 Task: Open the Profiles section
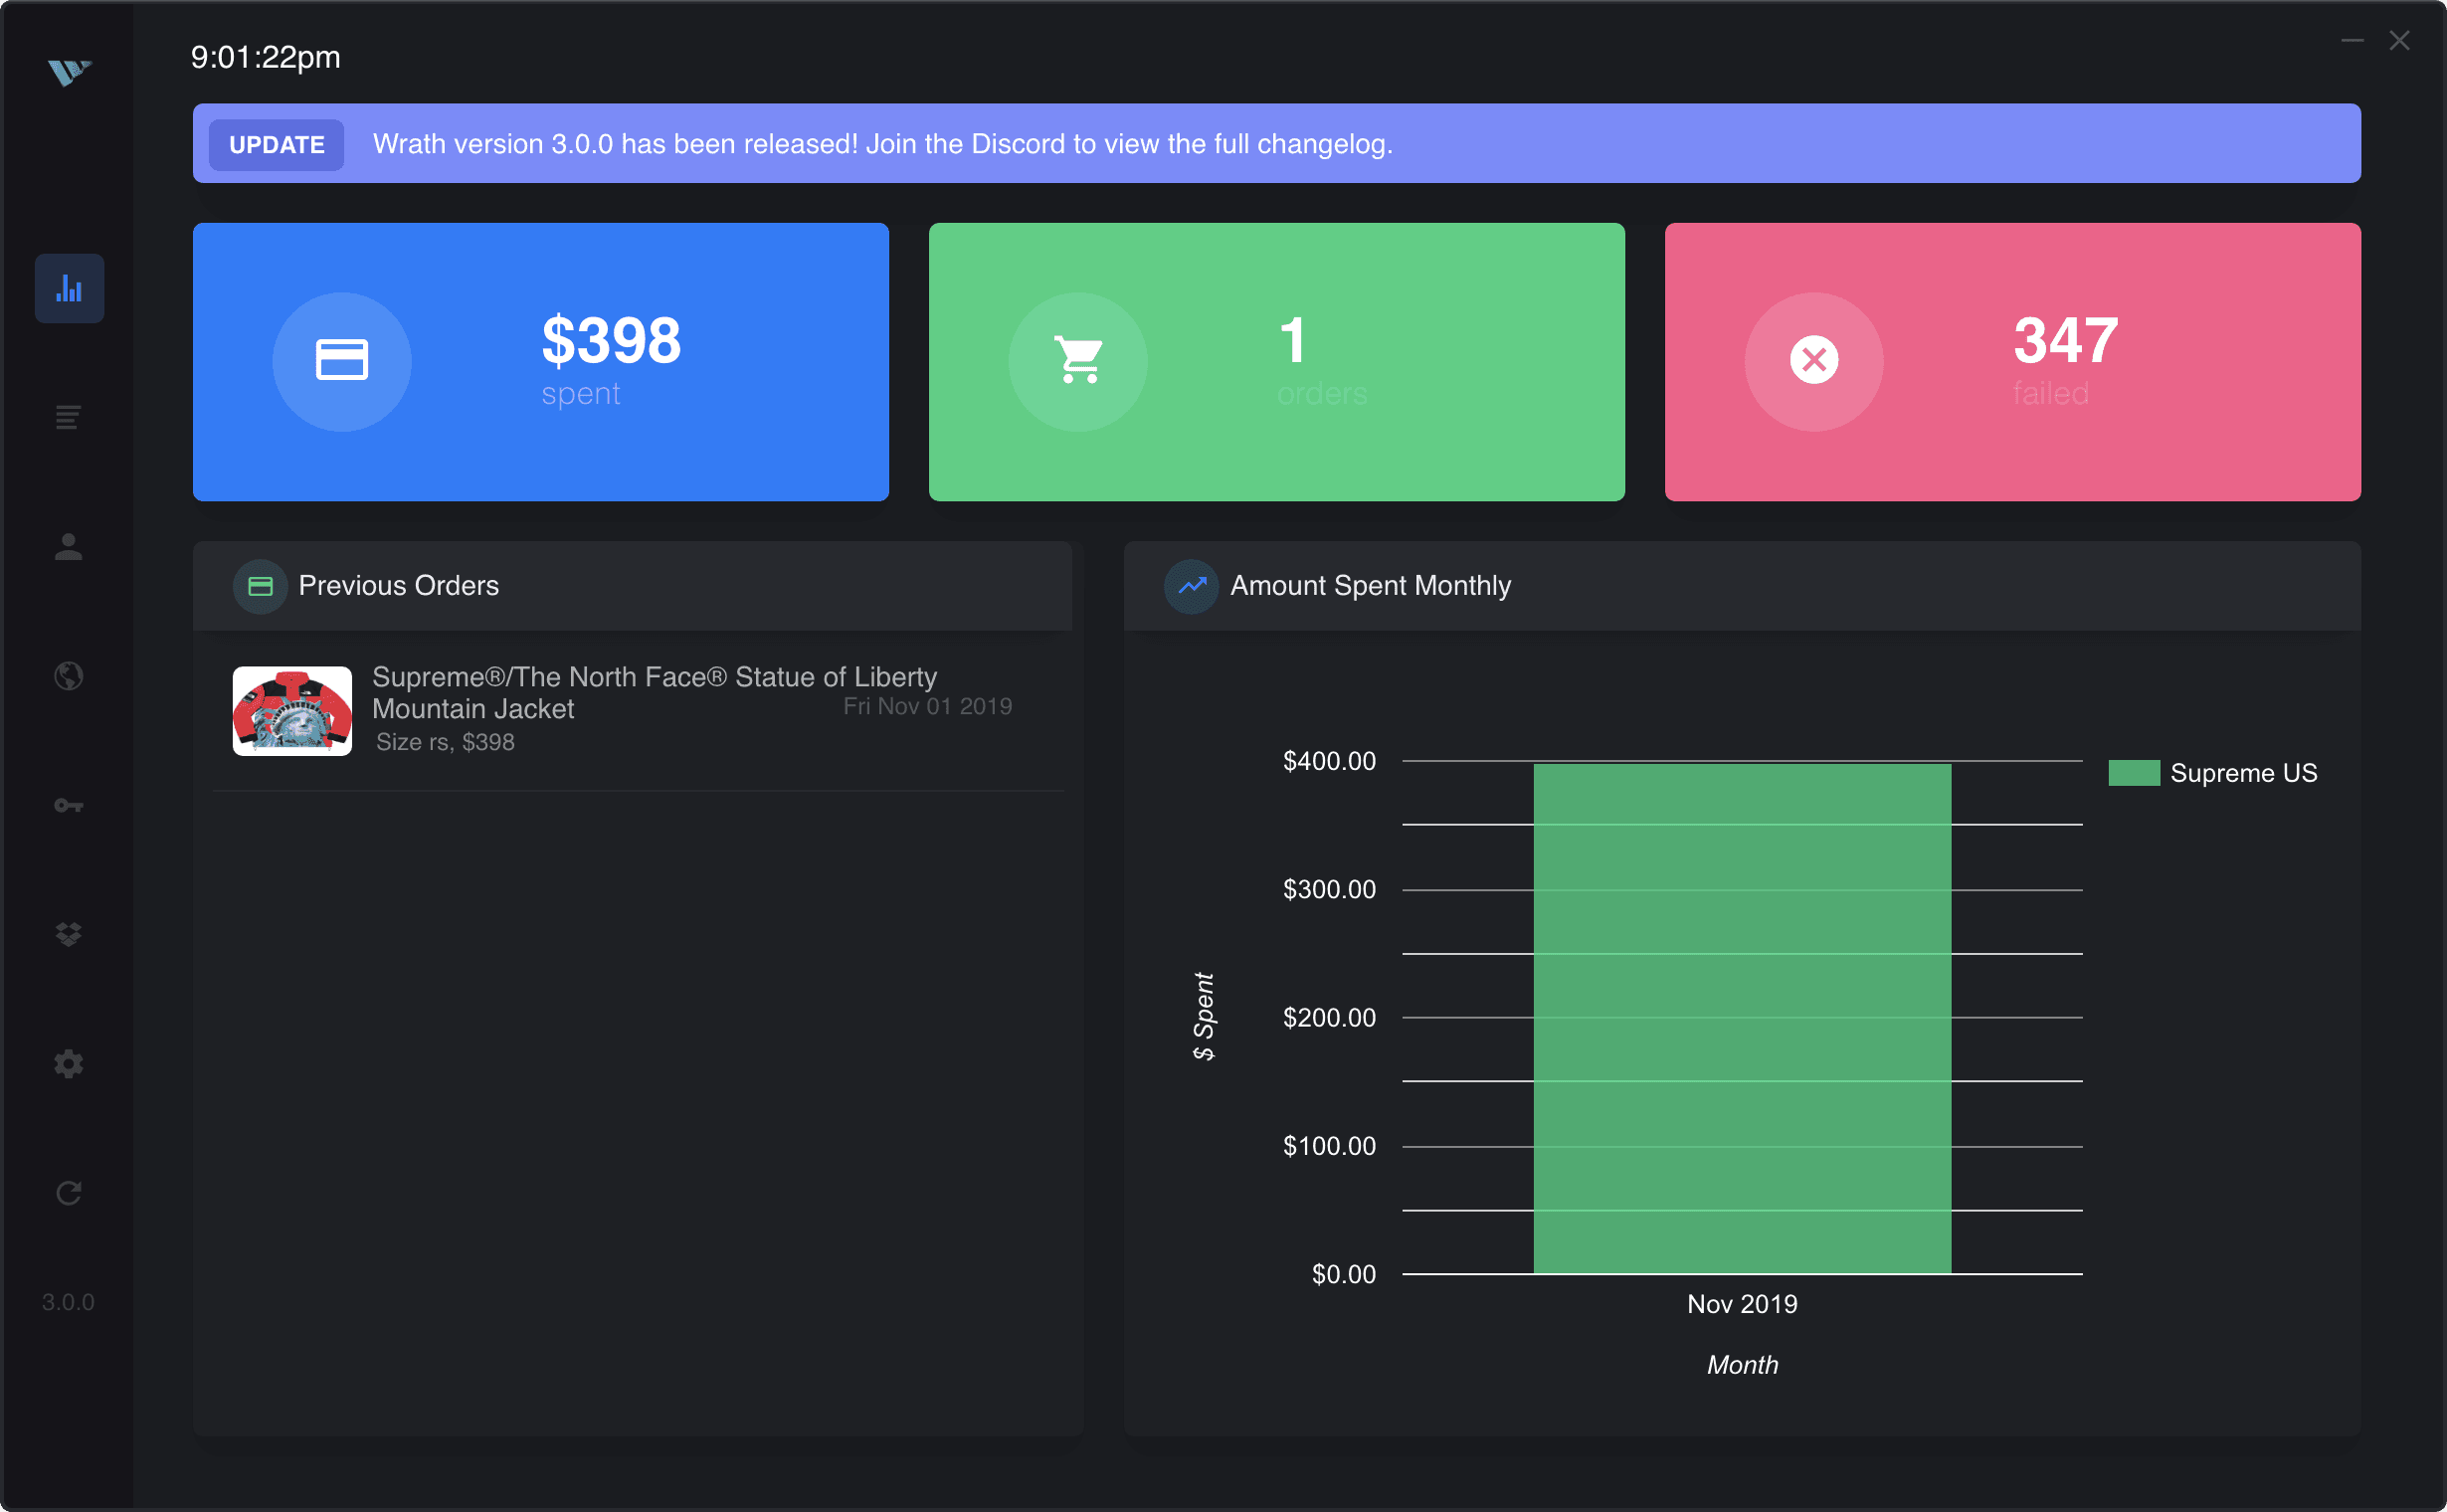tap(68, 547)
